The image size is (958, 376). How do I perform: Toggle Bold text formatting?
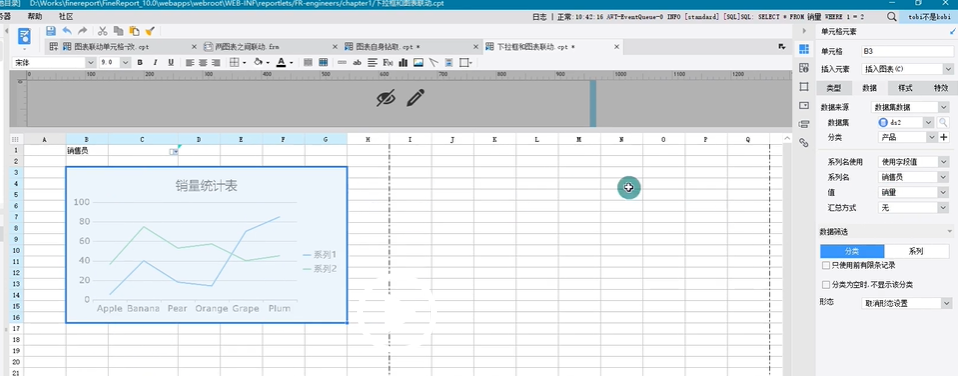point(140,62)
